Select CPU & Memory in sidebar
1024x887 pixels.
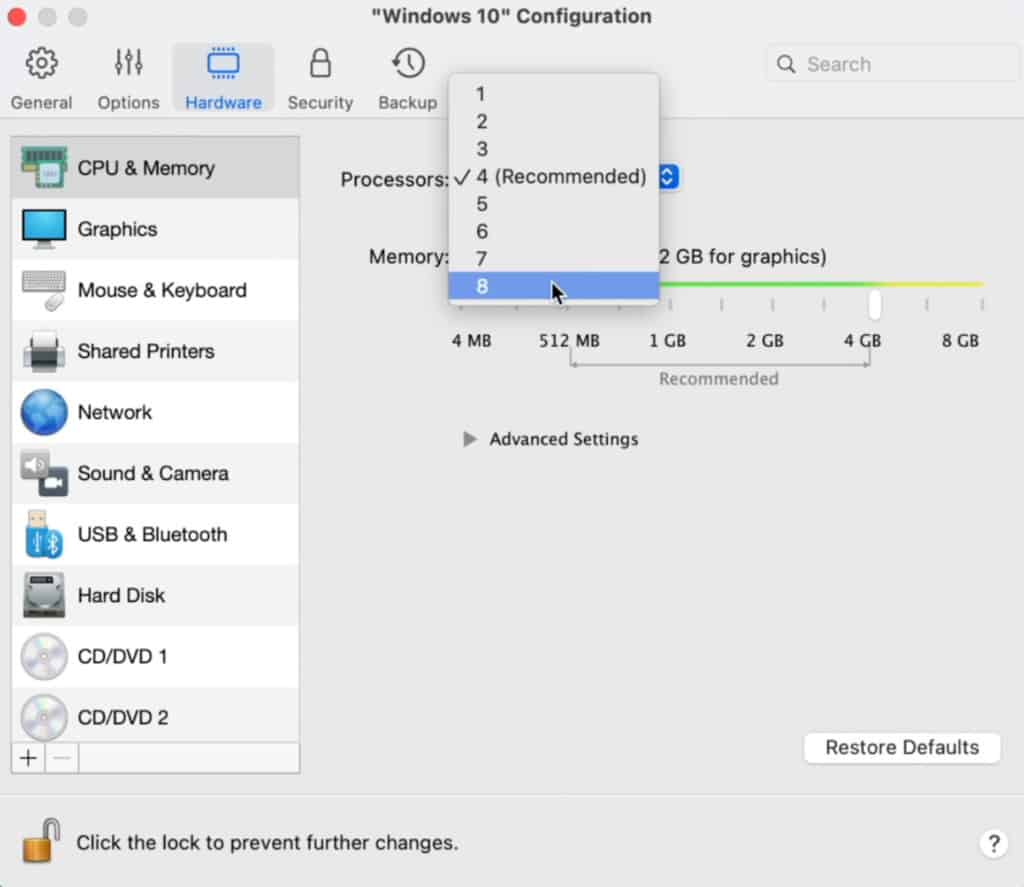coord(155,168)
